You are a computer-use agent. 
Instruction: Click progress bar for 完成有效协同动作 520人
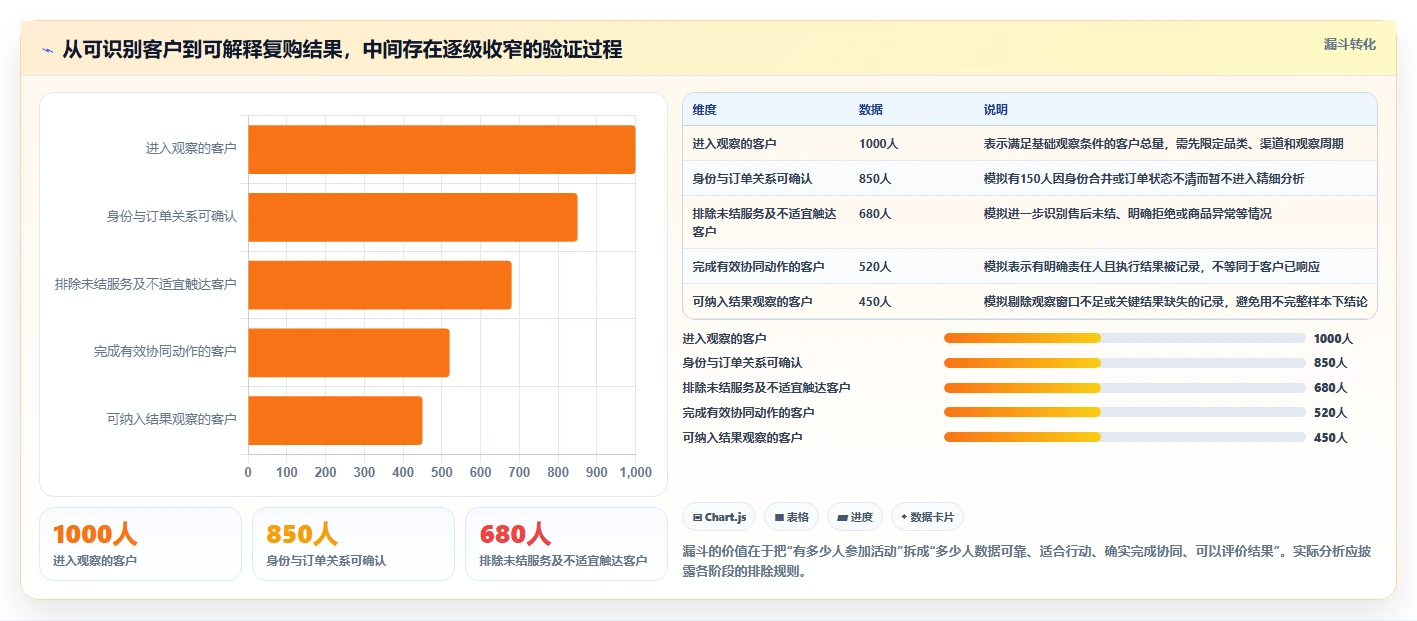[x=1125, y=412]
